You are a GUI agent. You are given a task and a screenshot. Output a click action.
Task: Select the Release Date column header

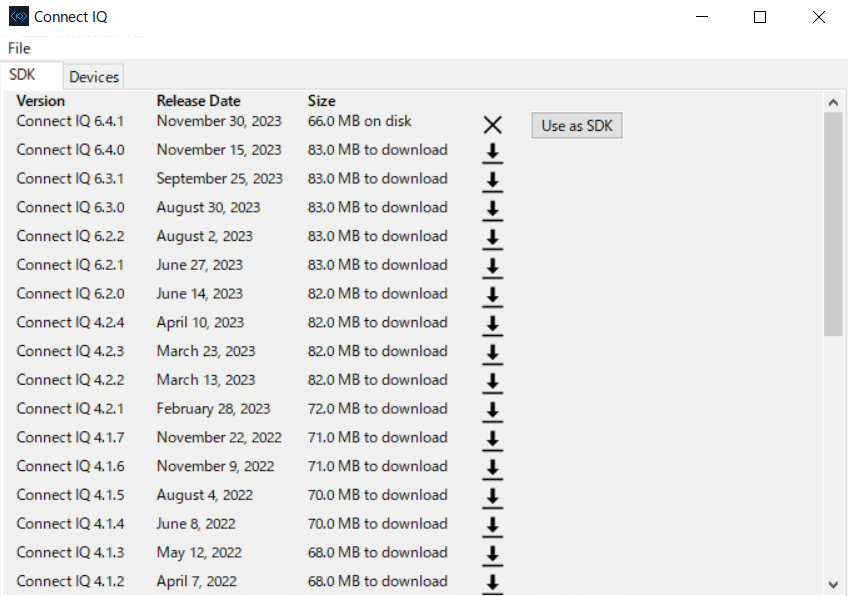point(198,101)
